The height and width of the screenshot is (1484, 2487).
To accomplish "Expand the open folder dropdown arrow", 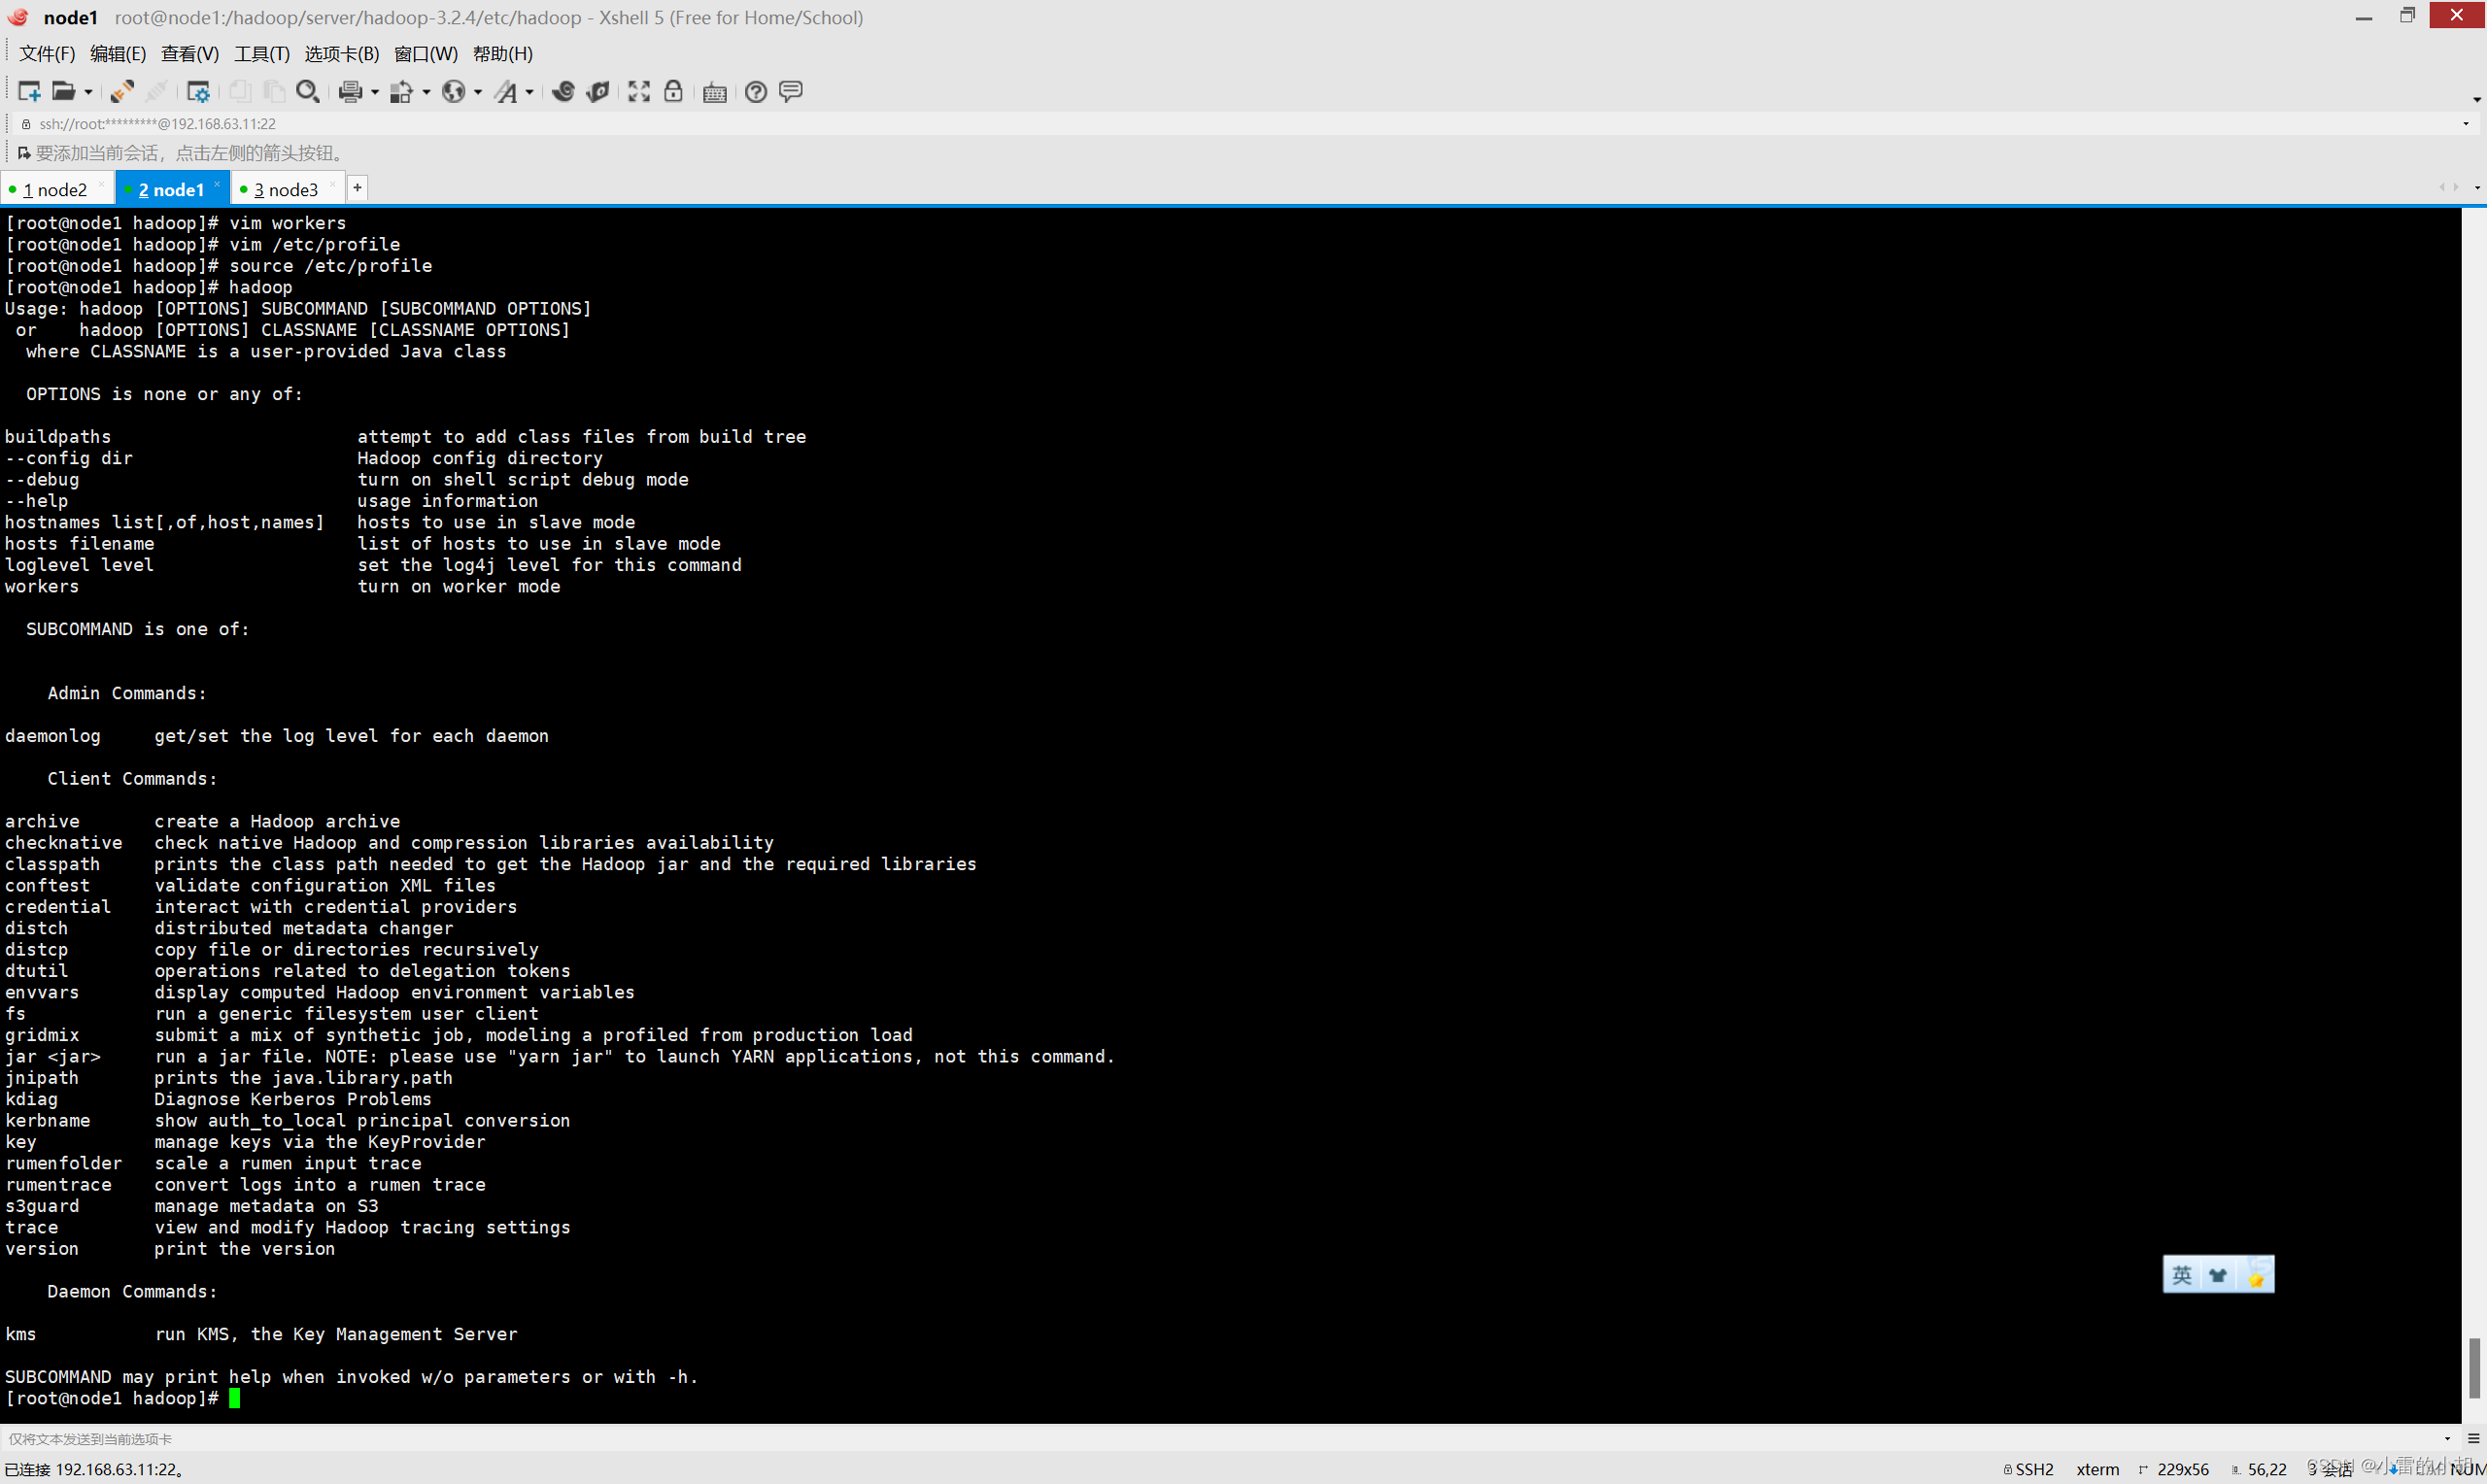I will (88, 93).
